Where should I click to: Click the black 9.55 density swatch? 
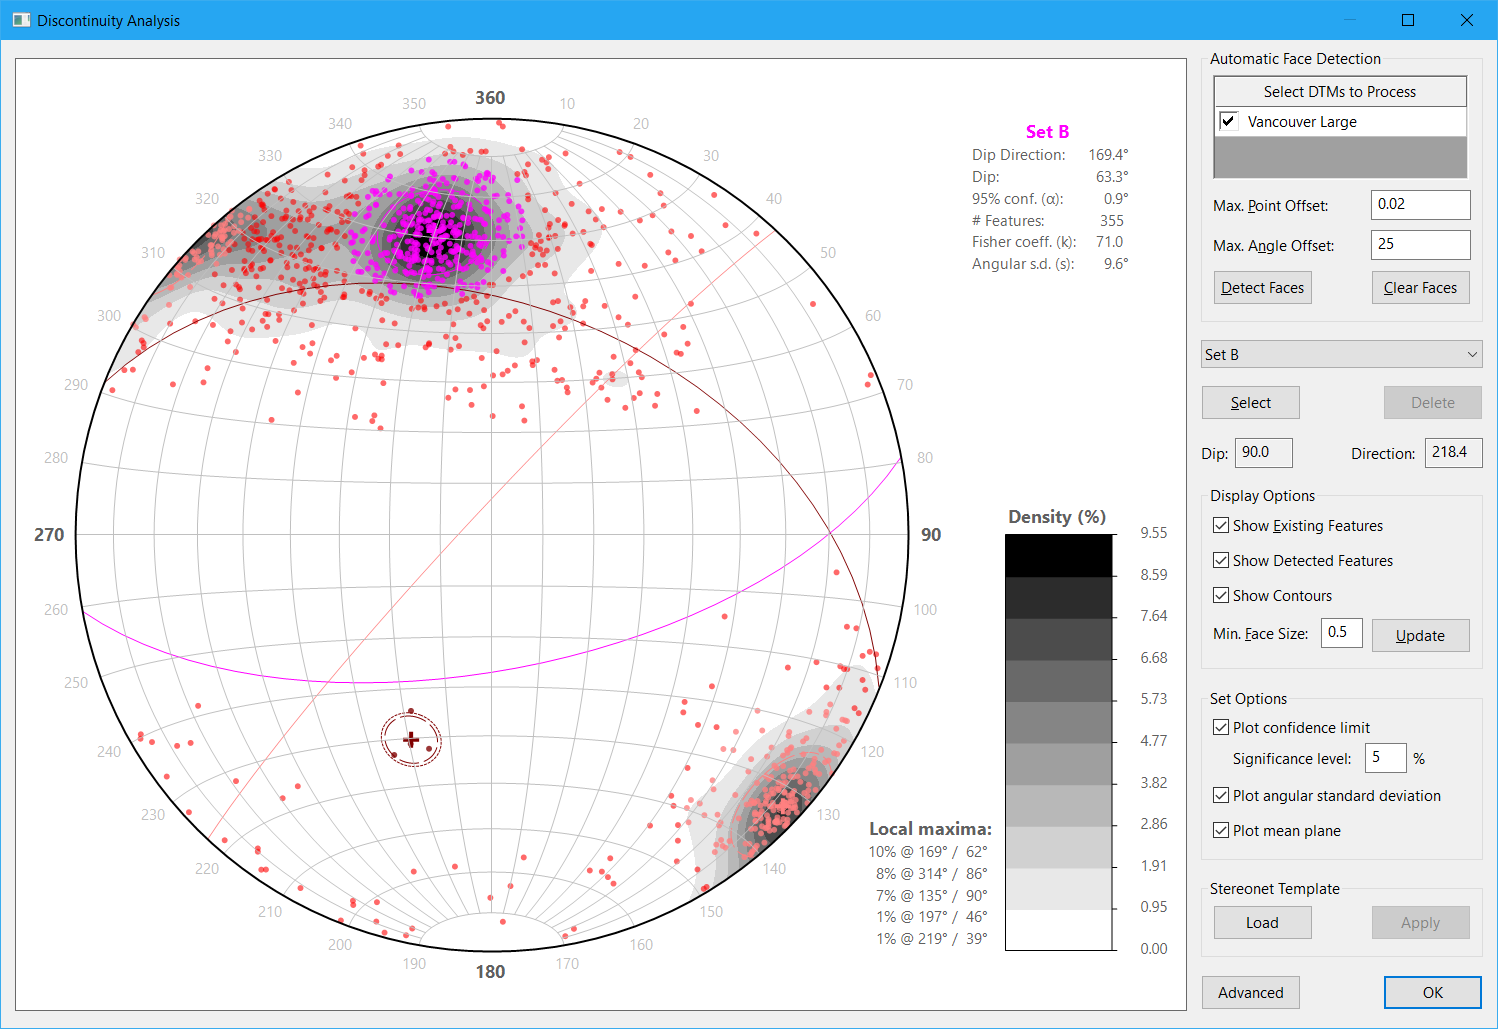[1058, 555]
